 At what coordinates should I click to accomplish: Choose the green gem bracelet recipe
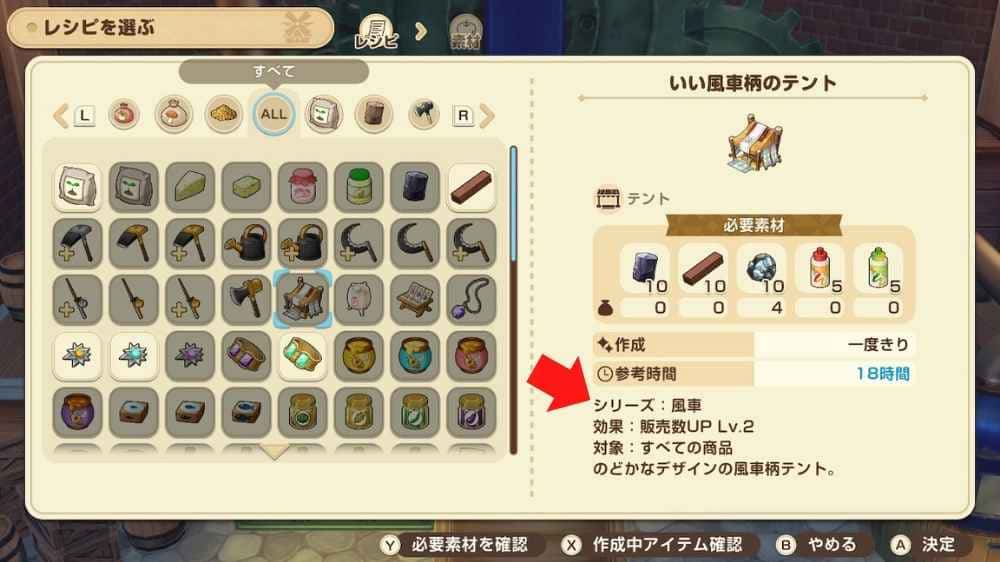tap(302, 355)
